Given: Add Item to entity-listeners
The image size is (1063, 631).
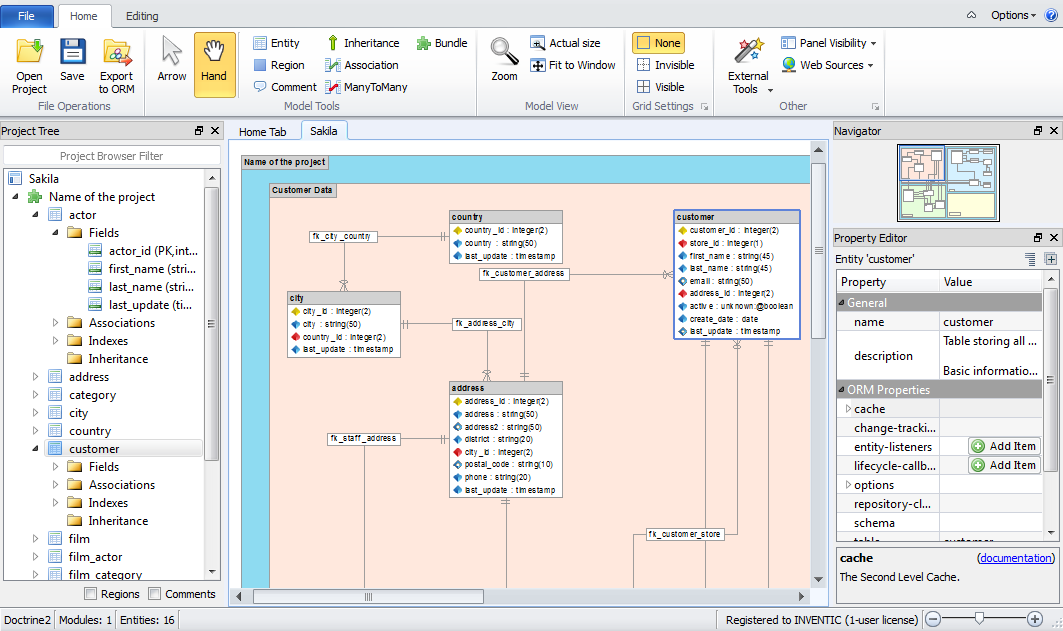Looking at the screenshot, I should 1004,447.
